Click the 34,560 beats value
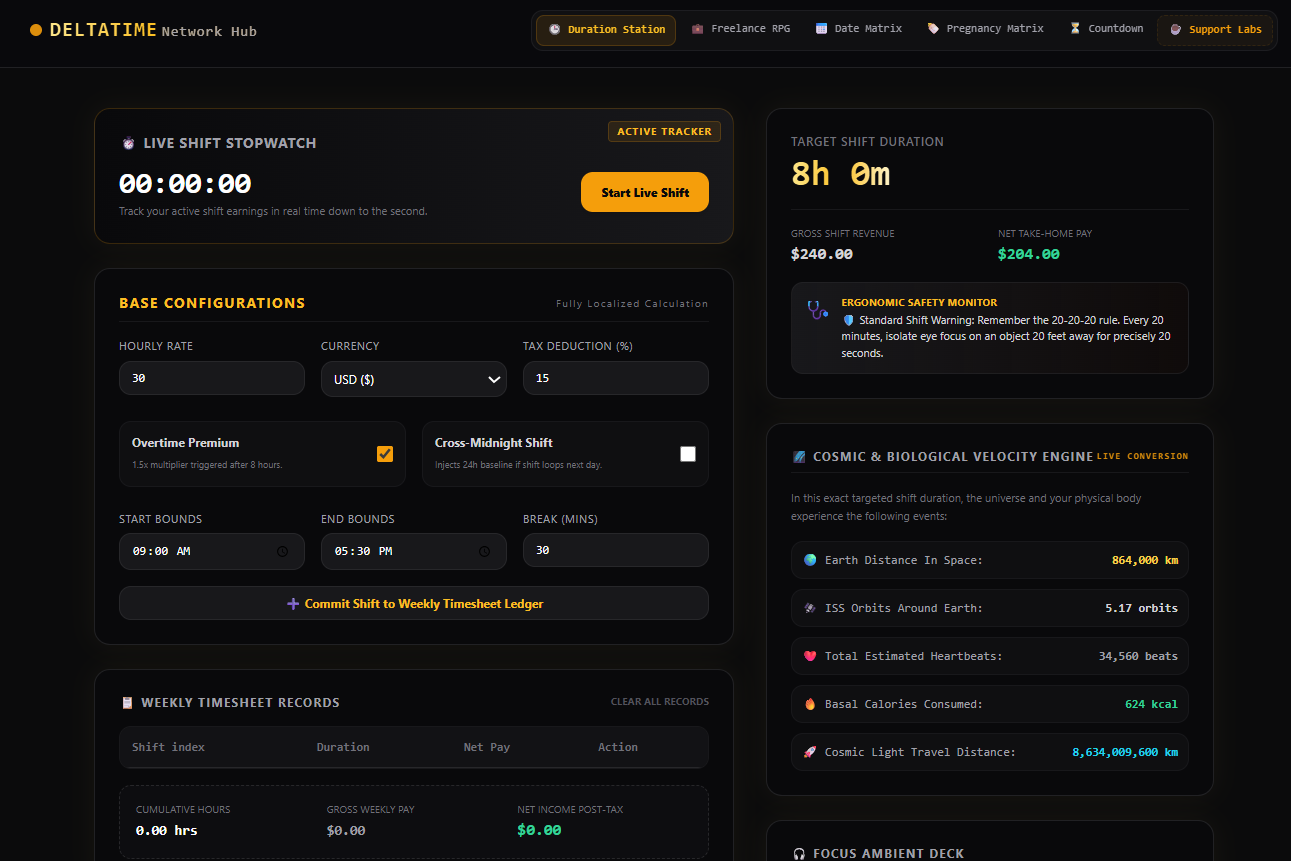This screenshot has width=1291, height=861. click(x=1138, y=656)
